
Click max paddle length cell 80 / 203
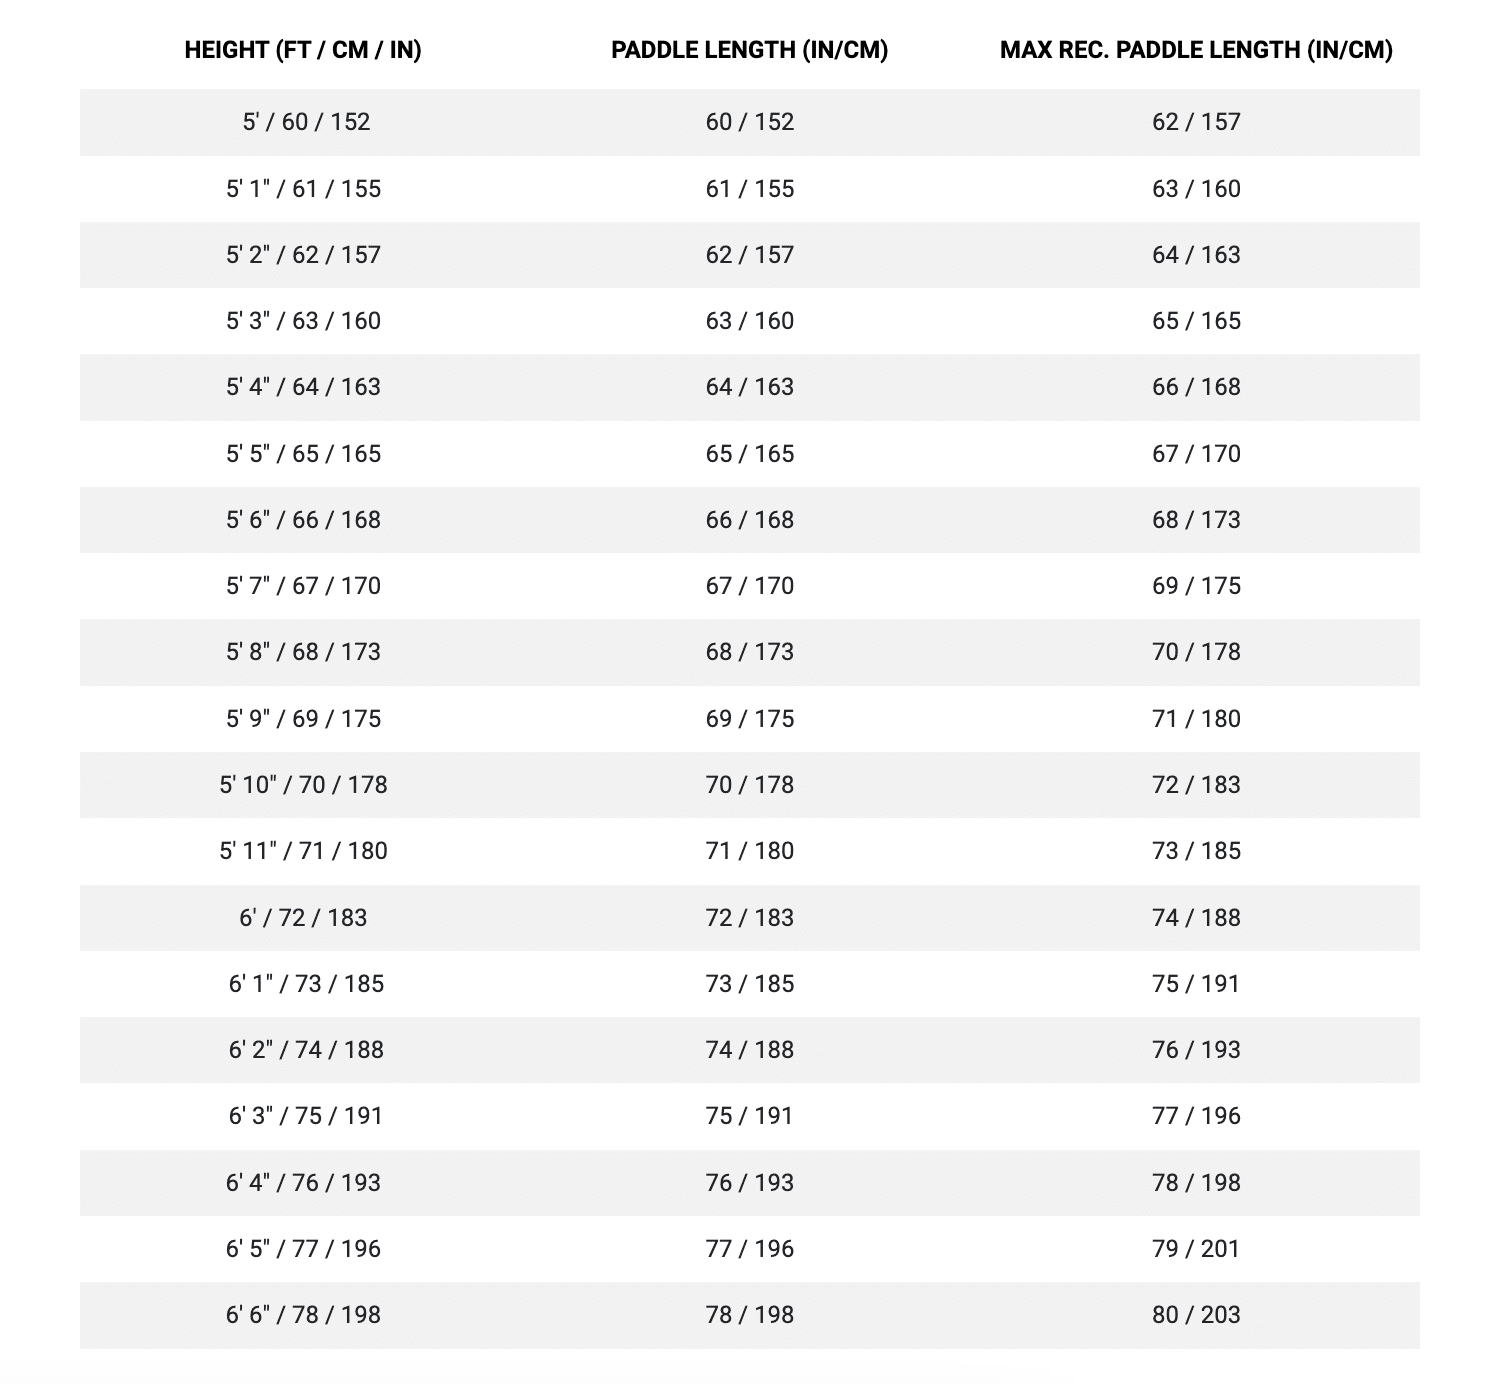[x=1196, y=1315]
